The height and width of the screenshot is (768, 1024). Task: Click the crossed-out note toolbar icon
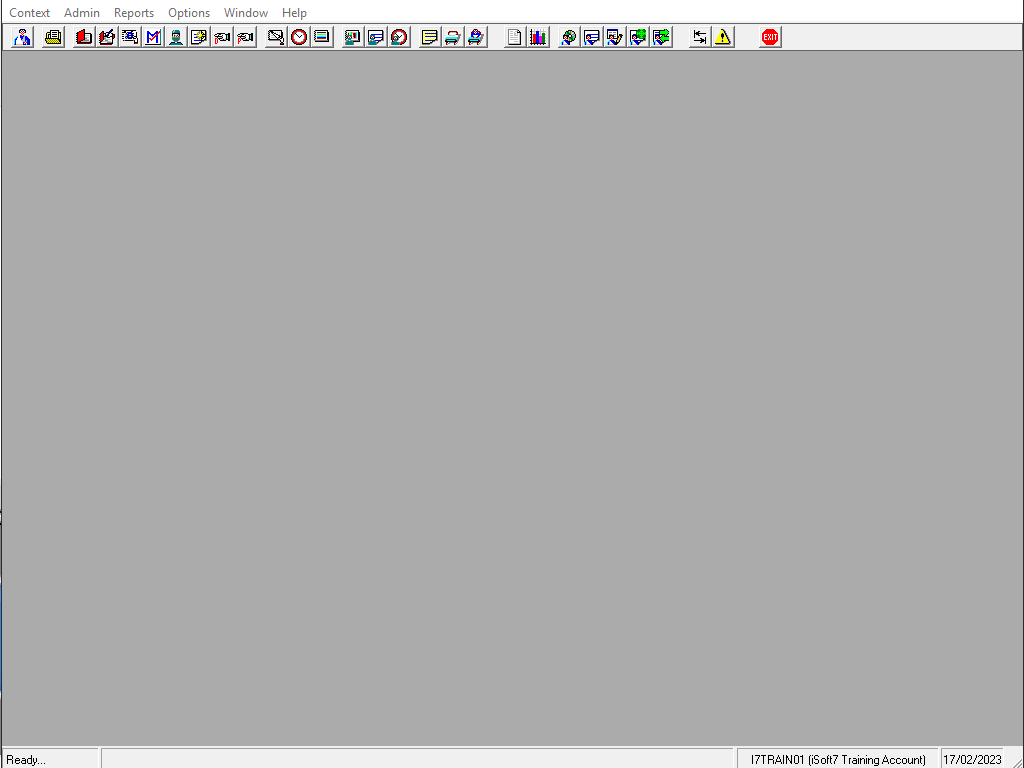[x=276, y=37]
